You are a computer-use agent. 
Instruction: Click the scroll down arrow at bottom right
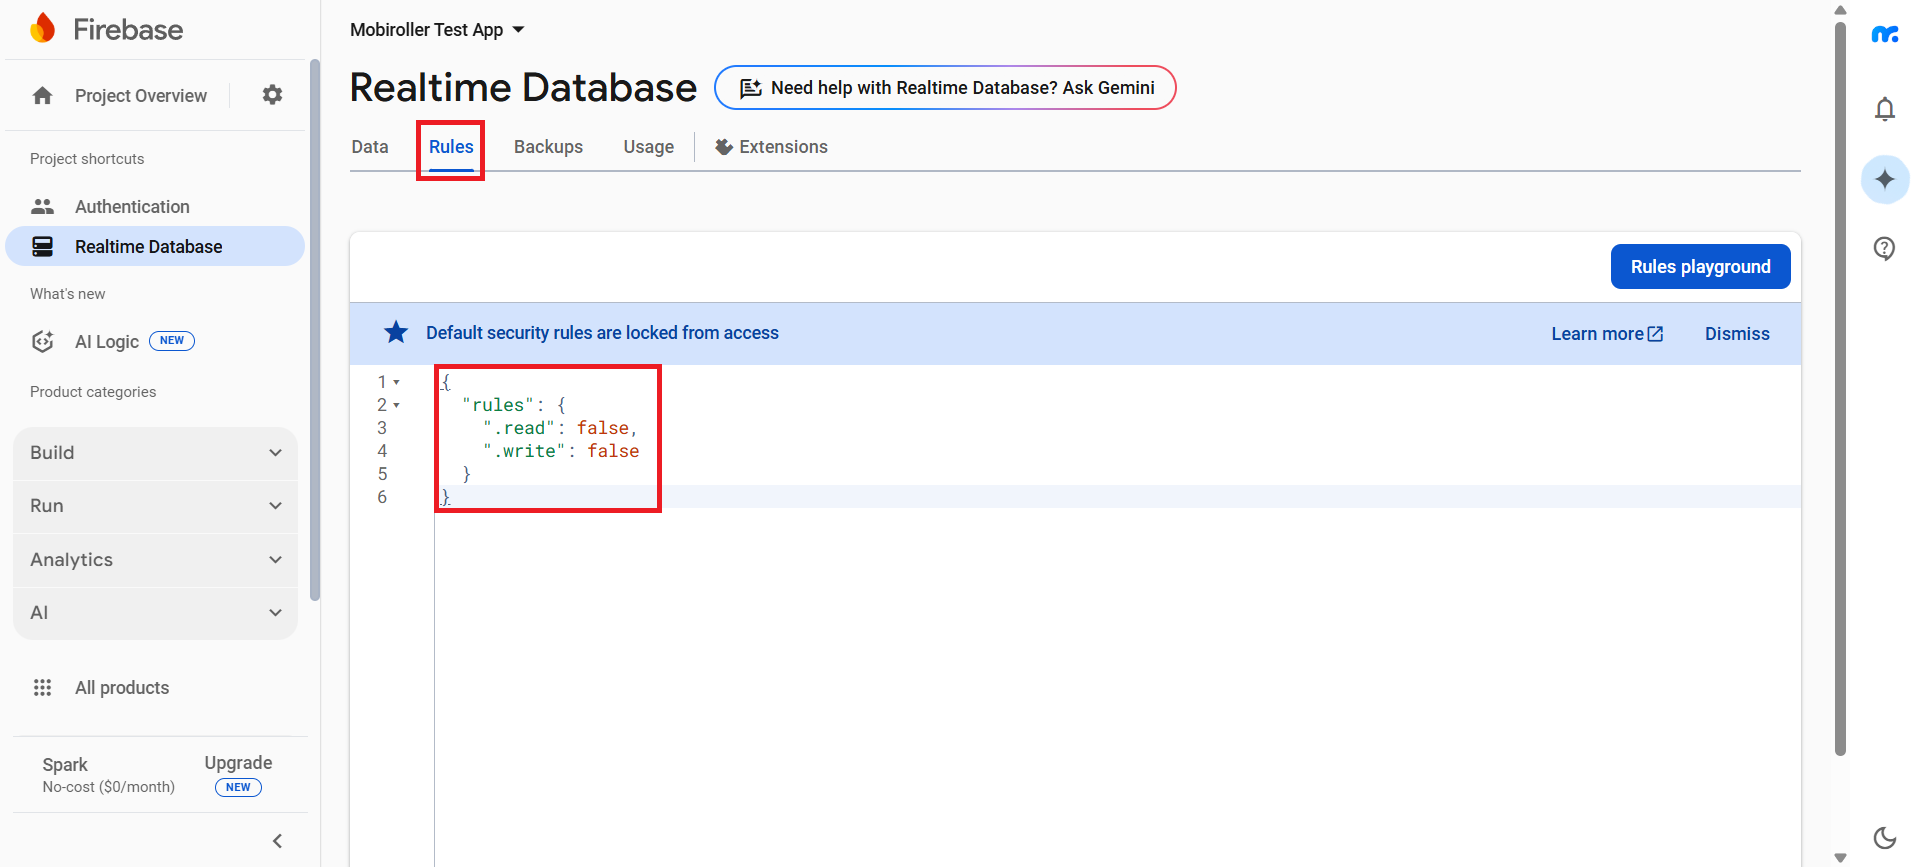(x=1840, y=858)
